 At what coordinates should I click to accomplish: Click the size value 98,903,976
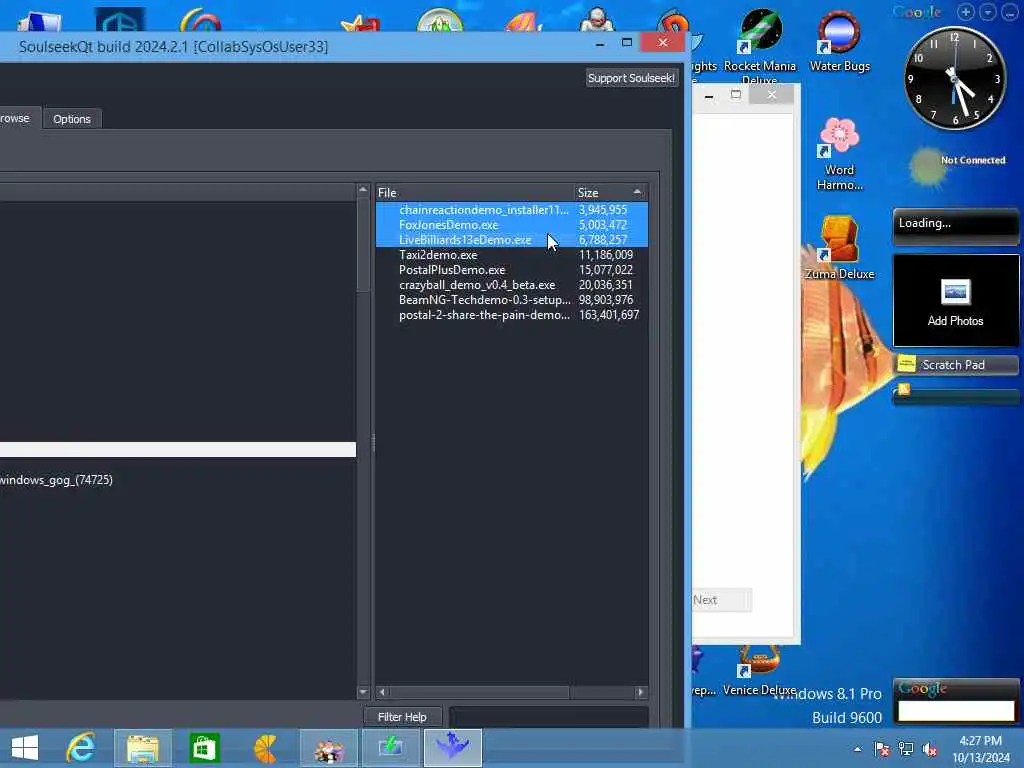pyautogui.click(x=605, y=300)
